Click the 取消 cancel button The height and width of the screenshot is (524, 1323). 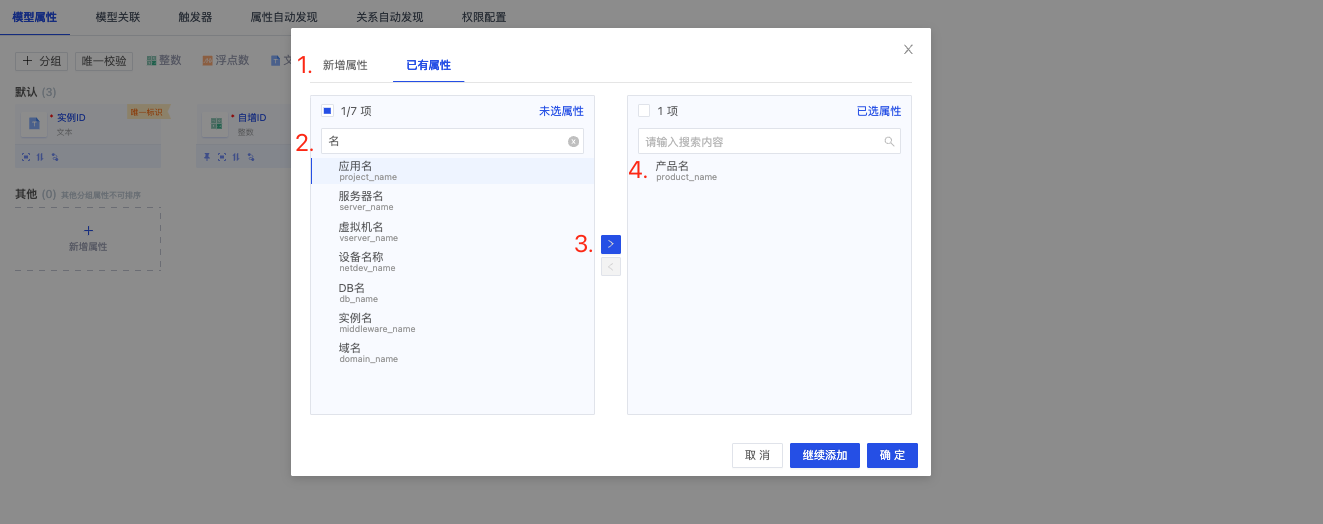pos(757,455)
